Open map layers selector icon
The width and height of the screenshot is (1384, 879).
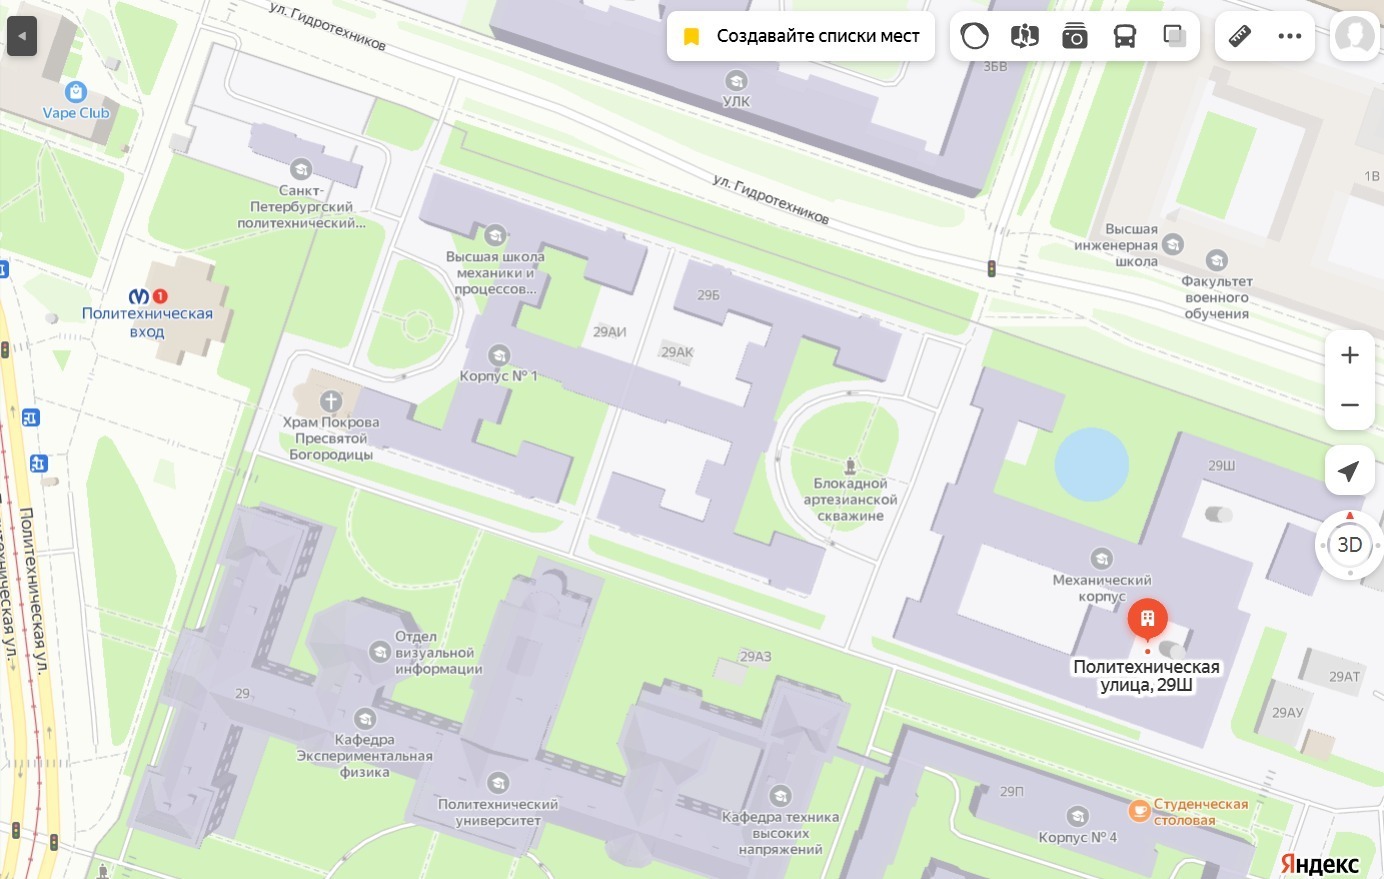[1174, 37]
